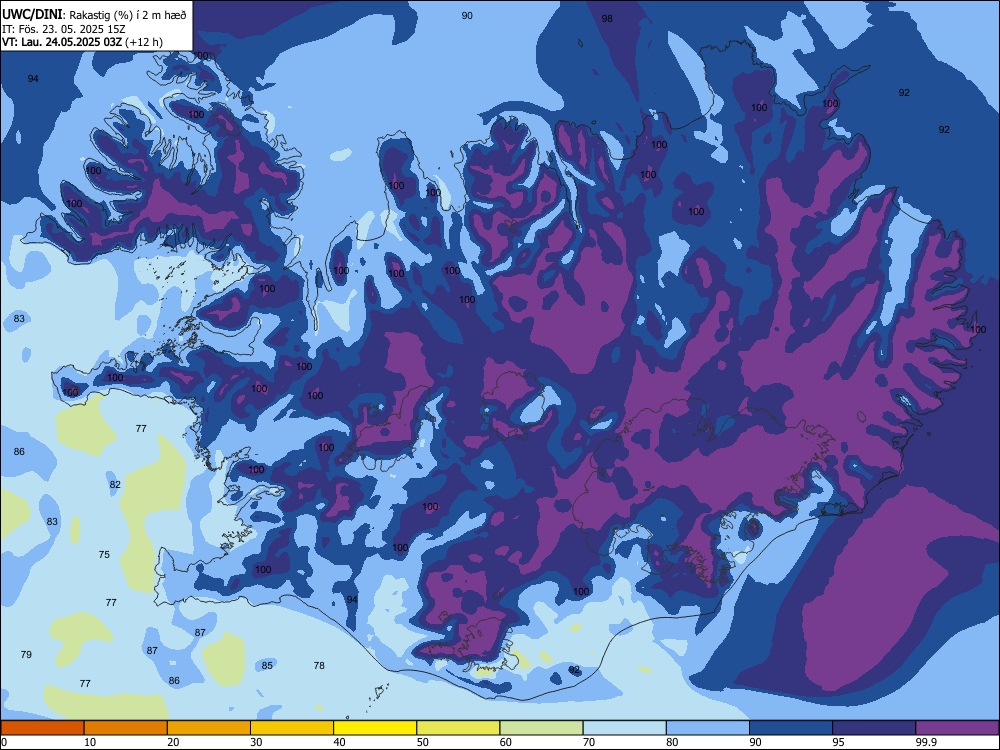Click the legend label '70'
Screen dimensions: 1000x750
(589, 742)
